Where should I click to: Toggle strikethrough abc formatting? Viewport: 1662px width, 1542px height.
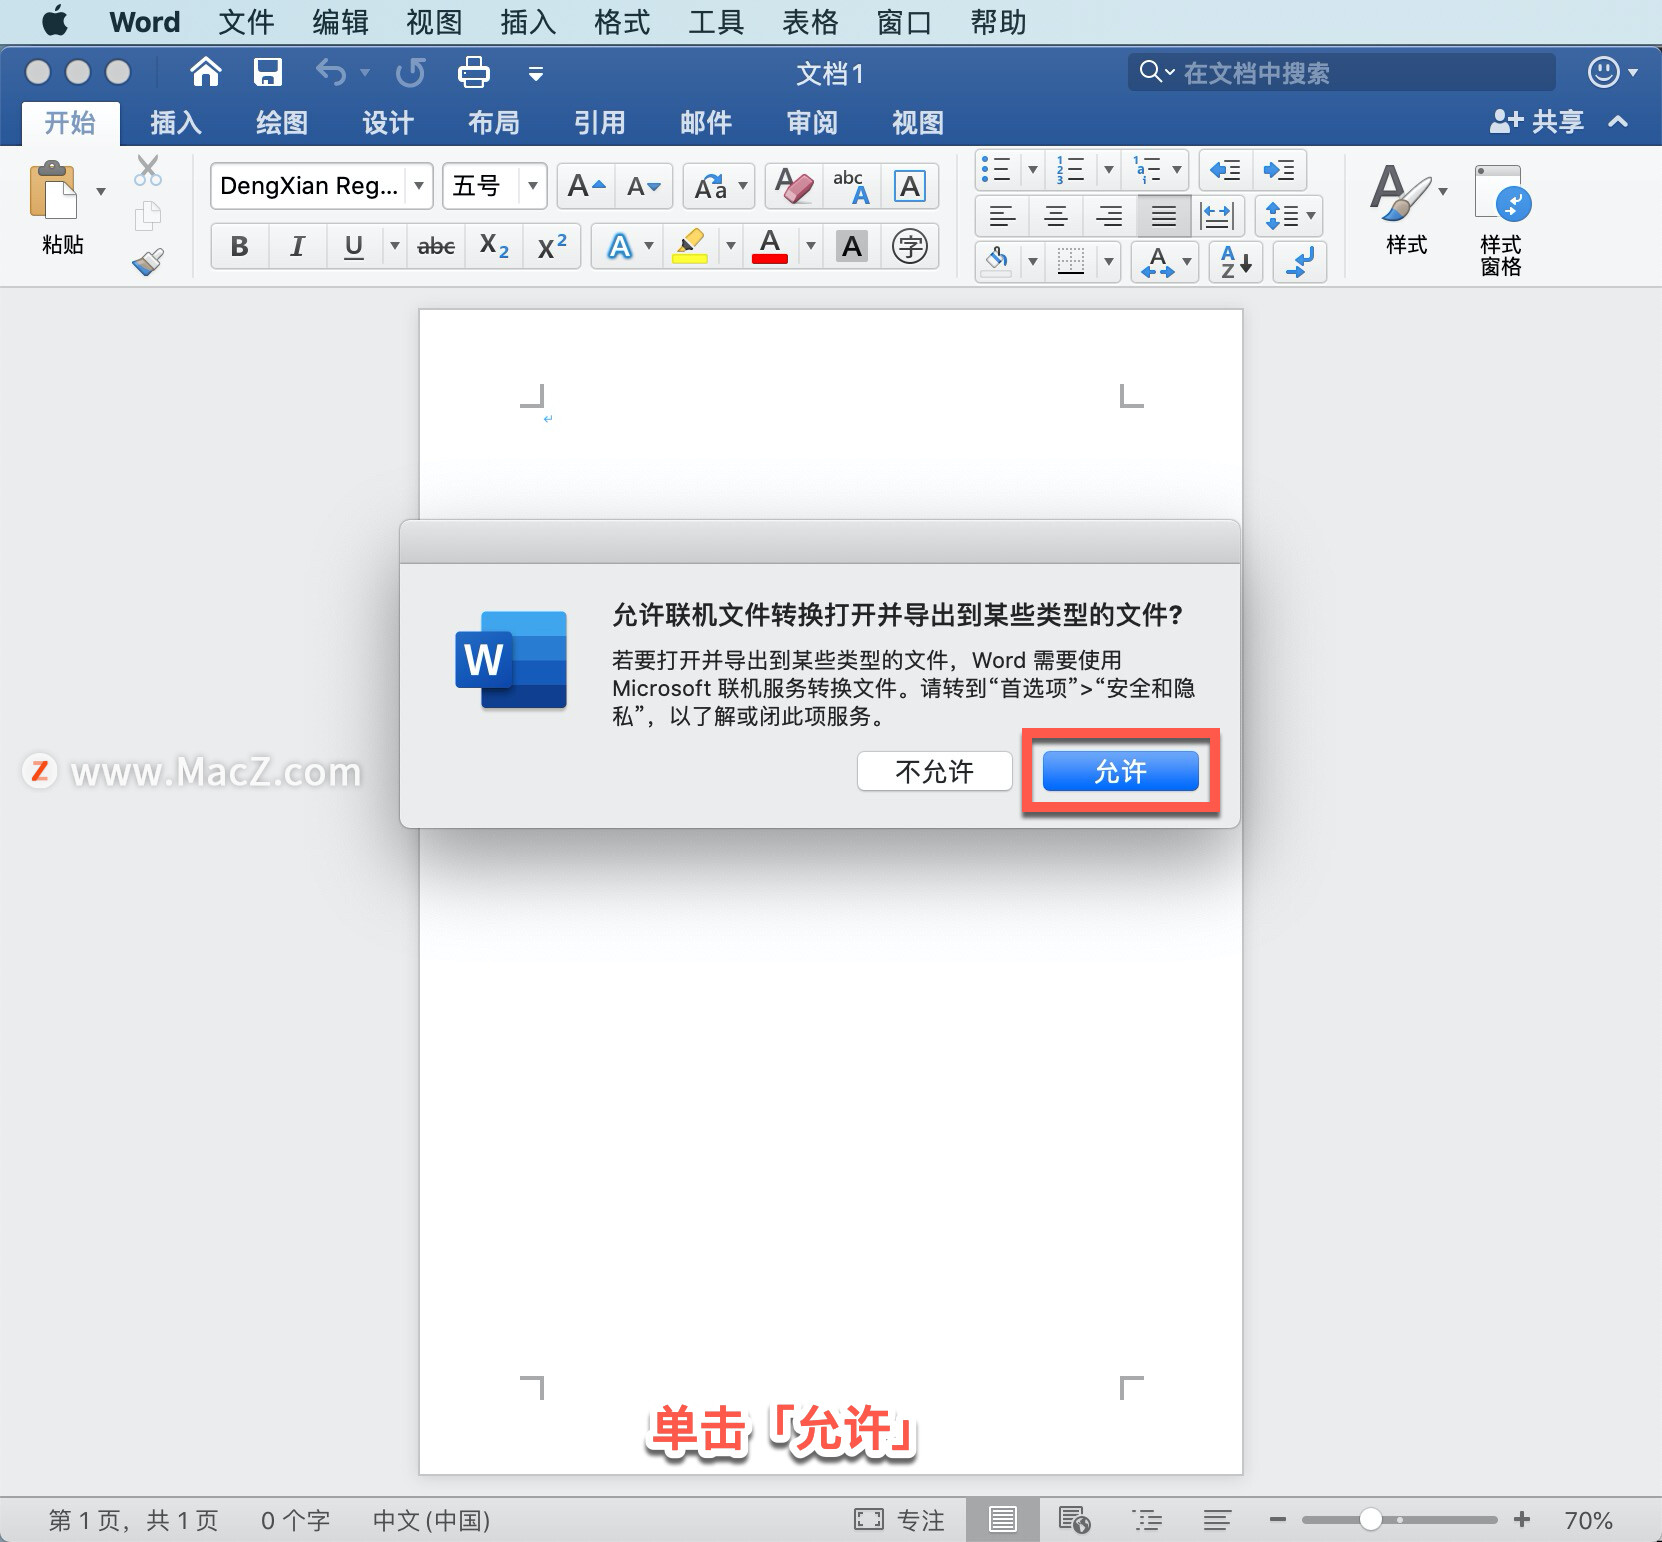pyautogui.click(x=436, y=246)
